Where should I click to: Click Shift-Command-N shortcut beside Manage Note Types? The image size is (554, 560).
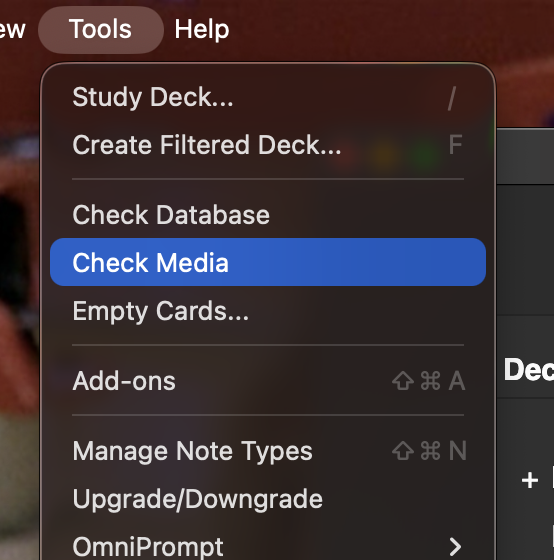pos(429,451)
